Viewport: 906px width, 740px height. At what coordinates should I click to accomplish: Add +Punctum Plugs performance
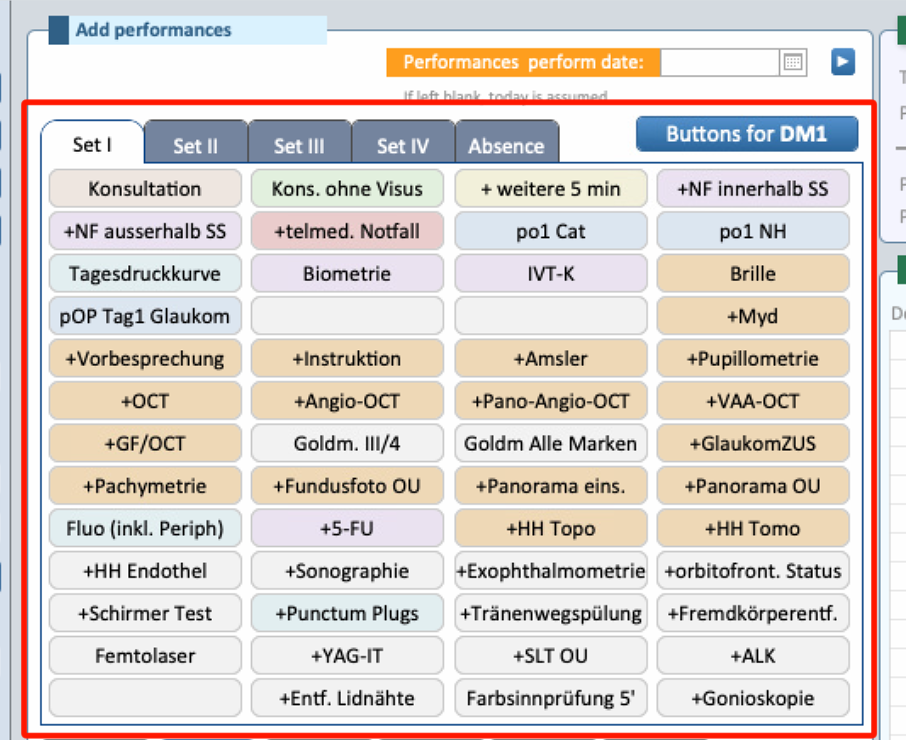347,613
